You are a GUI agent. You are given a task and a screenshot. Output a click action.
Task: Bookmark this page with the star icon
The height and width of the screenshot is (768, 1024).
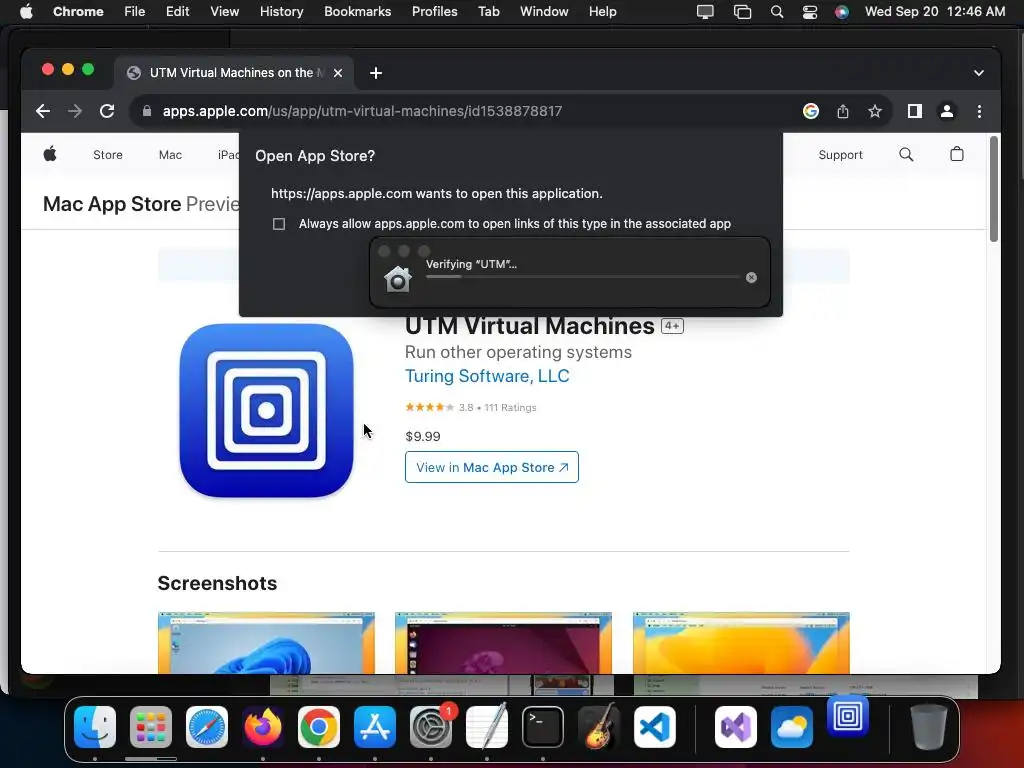[x=875, y=111]
